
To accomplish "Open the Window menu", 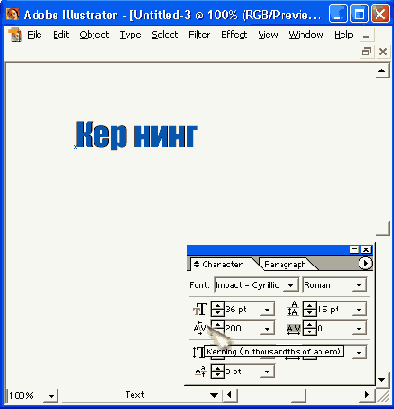I will pyautogui.click(x=306, y=35).
